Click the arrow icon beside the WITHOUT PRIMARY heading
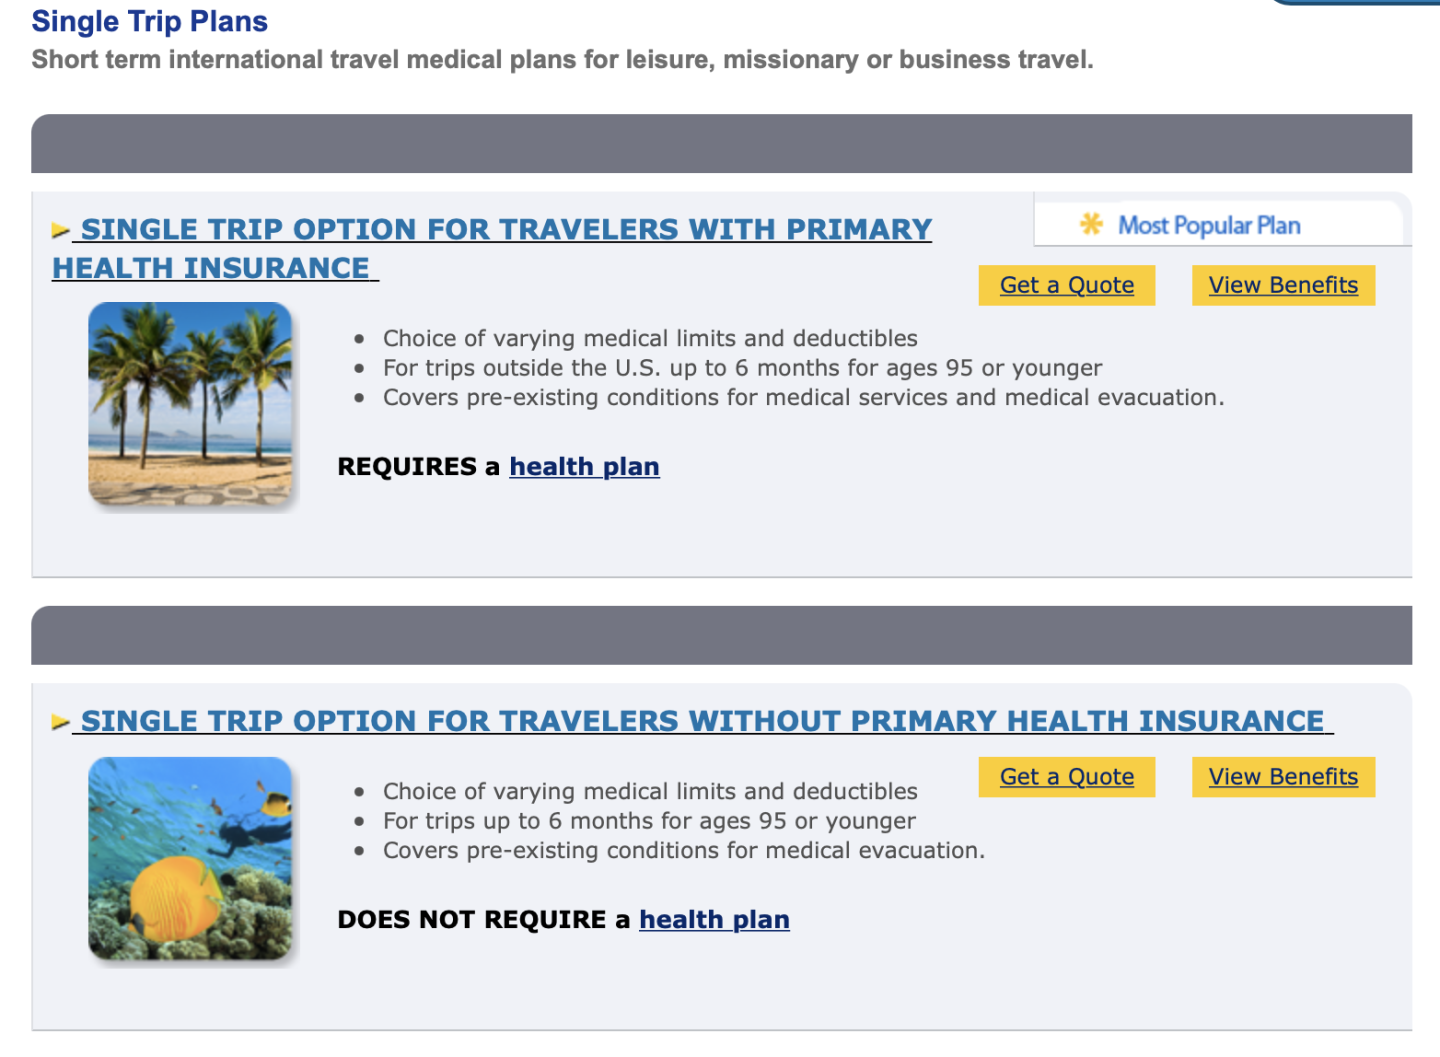 [x=60, y=722]
